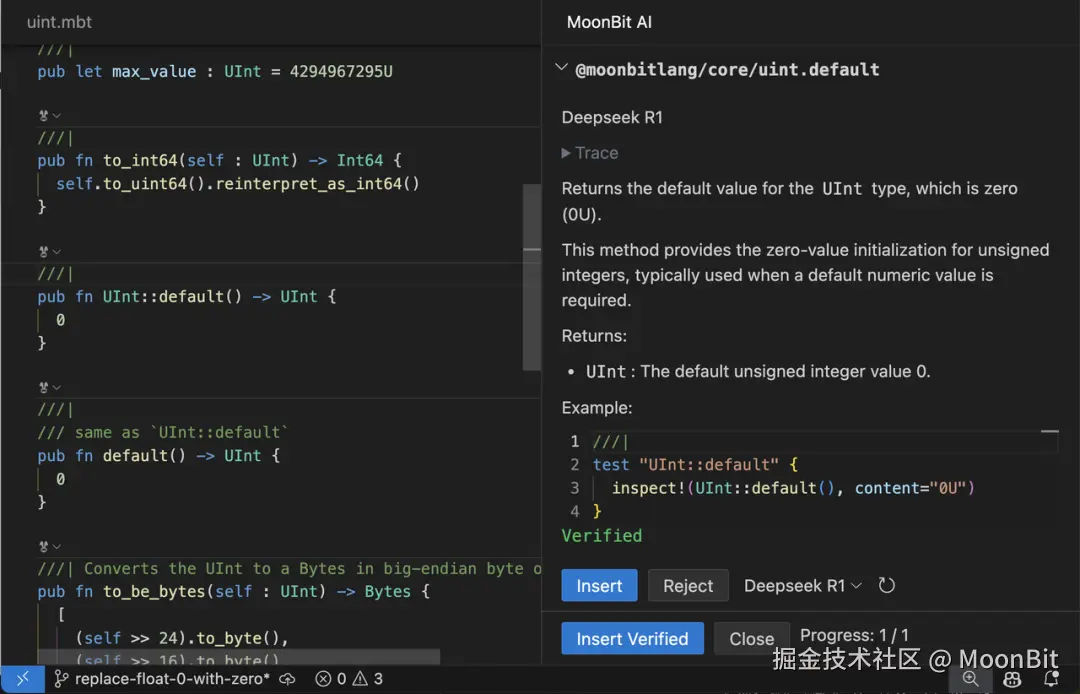Click 'pub let max_value' code line

[215, 72]
